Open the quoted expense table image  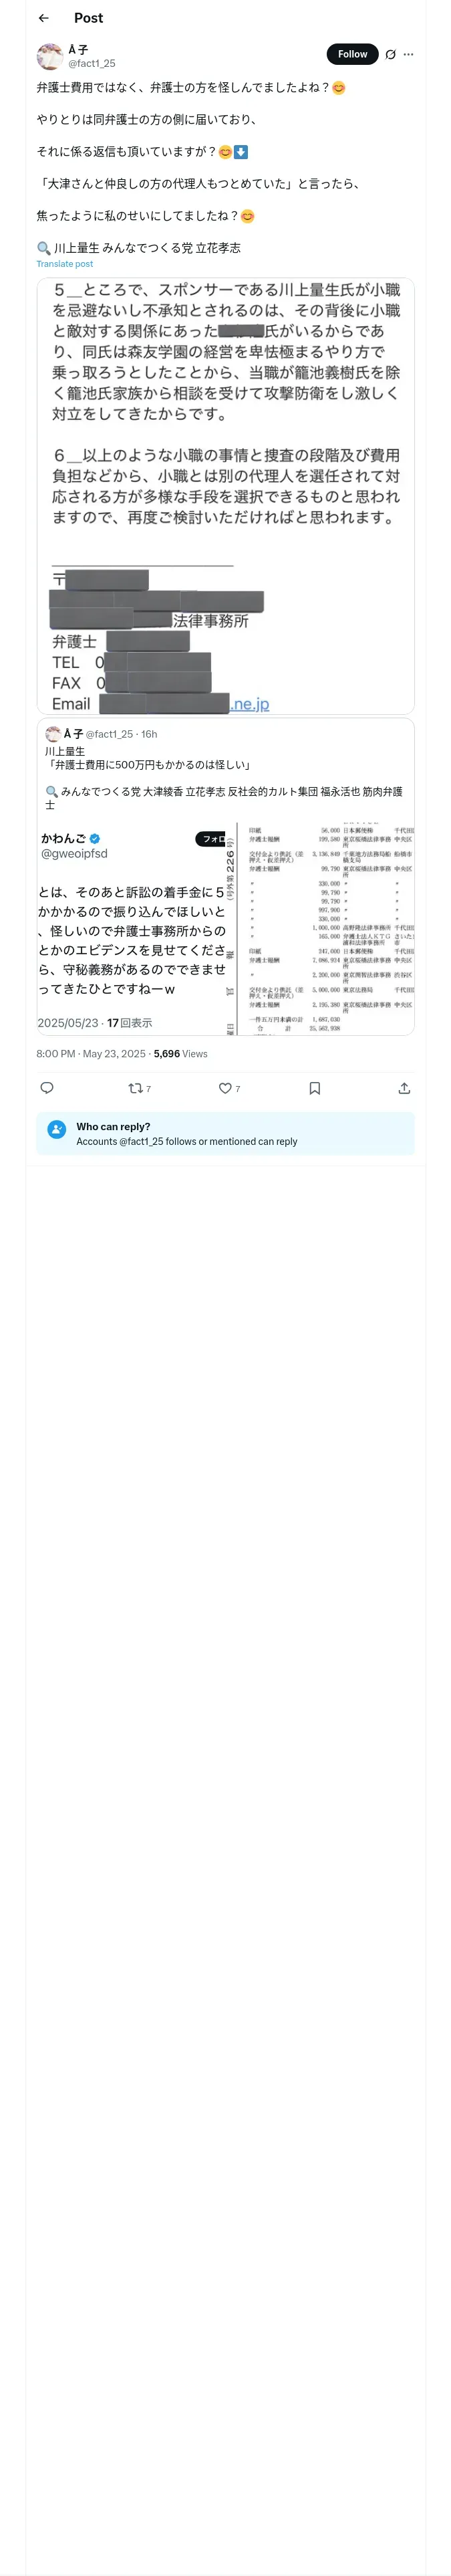[326, 929]
